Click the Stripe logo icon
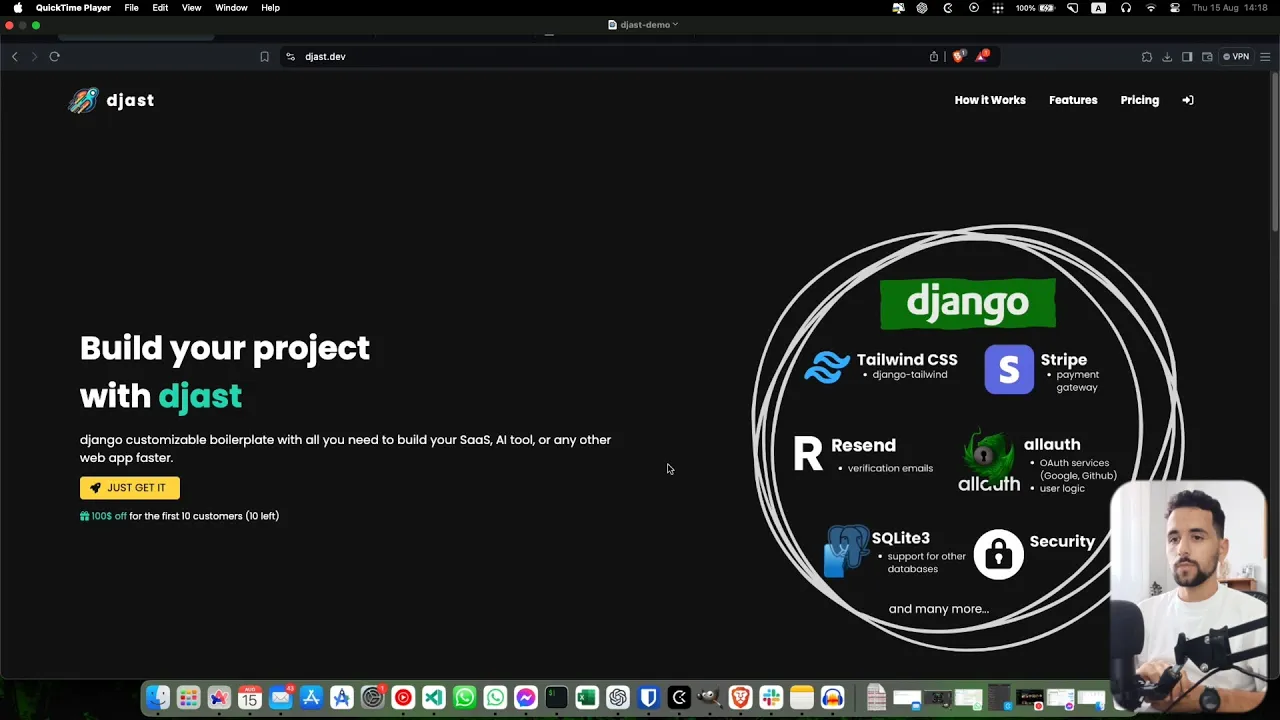Screen dimensions: 1280x720 tap(1009, 370)
